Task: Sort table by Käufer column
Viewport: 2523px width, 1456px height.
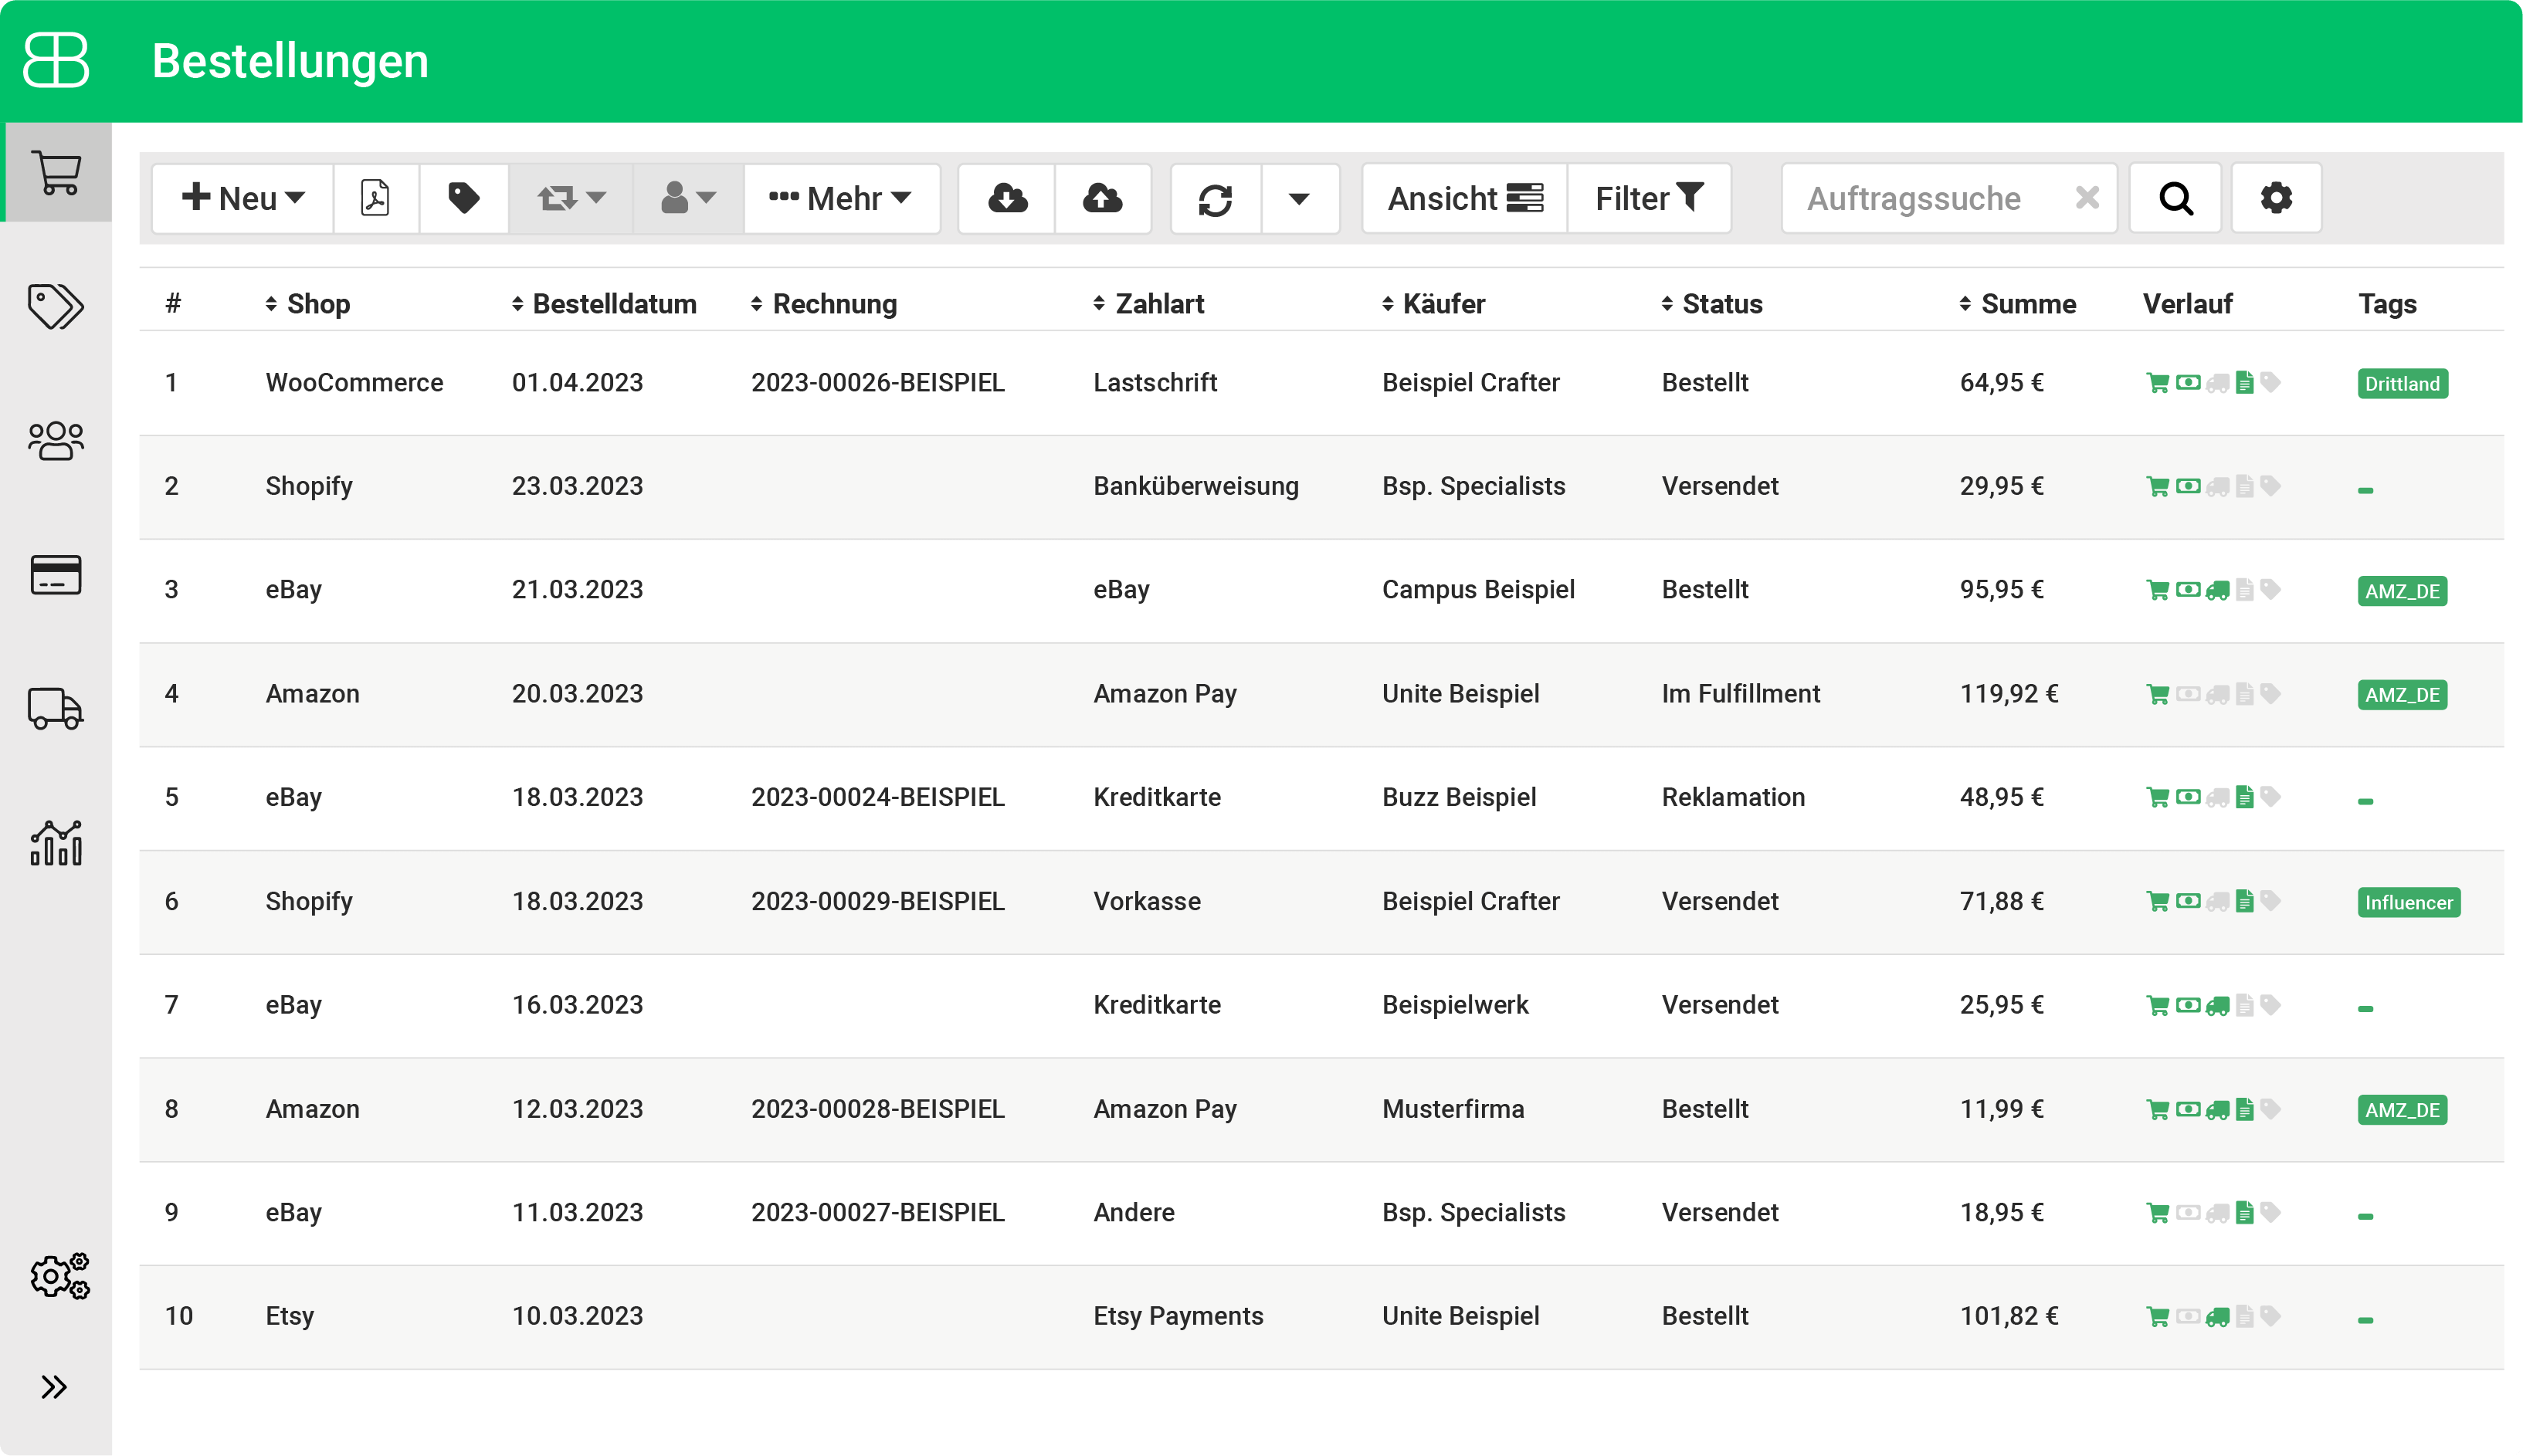Action: click(1434, 304)
